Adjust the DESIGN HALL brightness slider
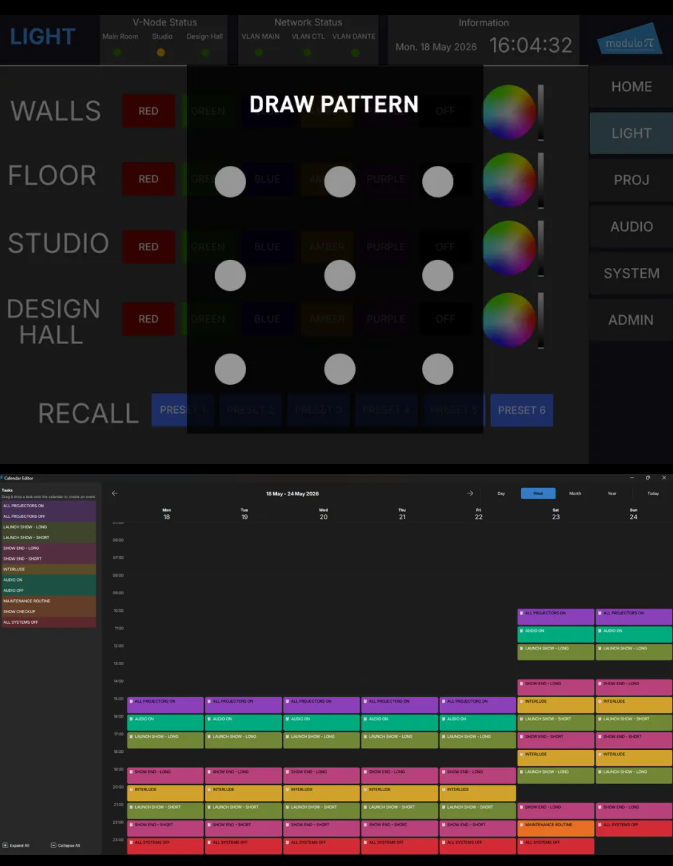Image resolution: width=673 pixels, height=866 pixels. [541, 320]
